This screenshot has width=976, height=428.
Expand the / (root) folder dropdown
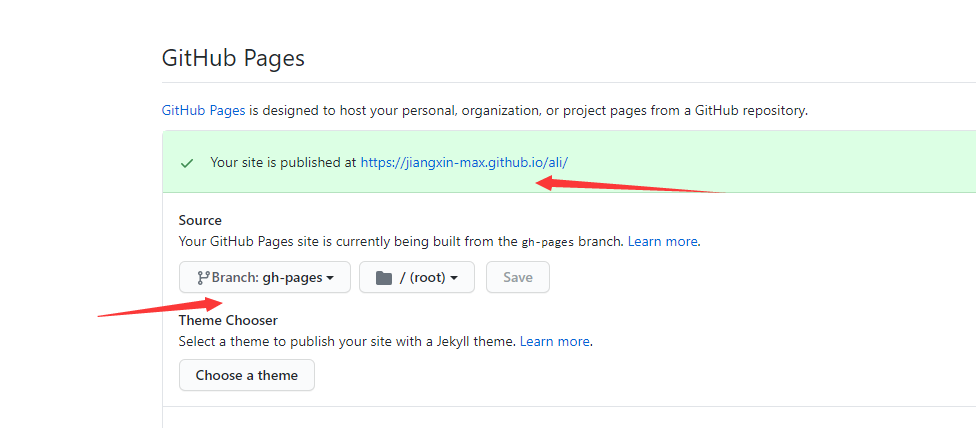click(x=416, y=277)
